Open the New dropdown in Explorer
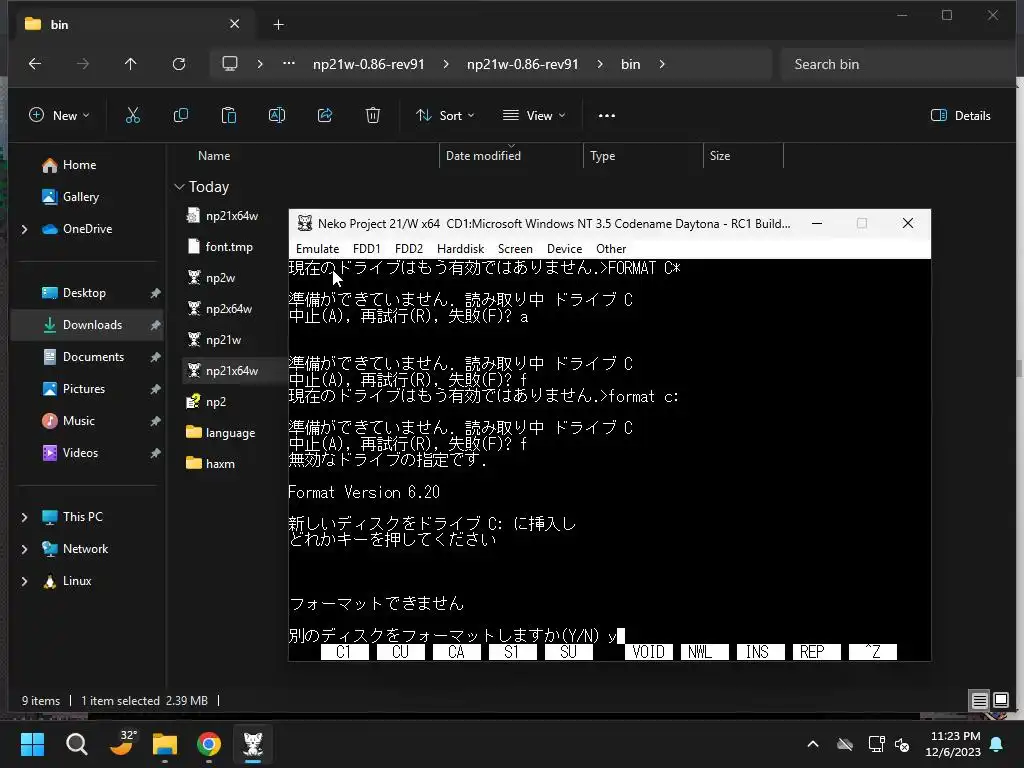This screenshot has width=1024, height=768. [x=59, y=116]
